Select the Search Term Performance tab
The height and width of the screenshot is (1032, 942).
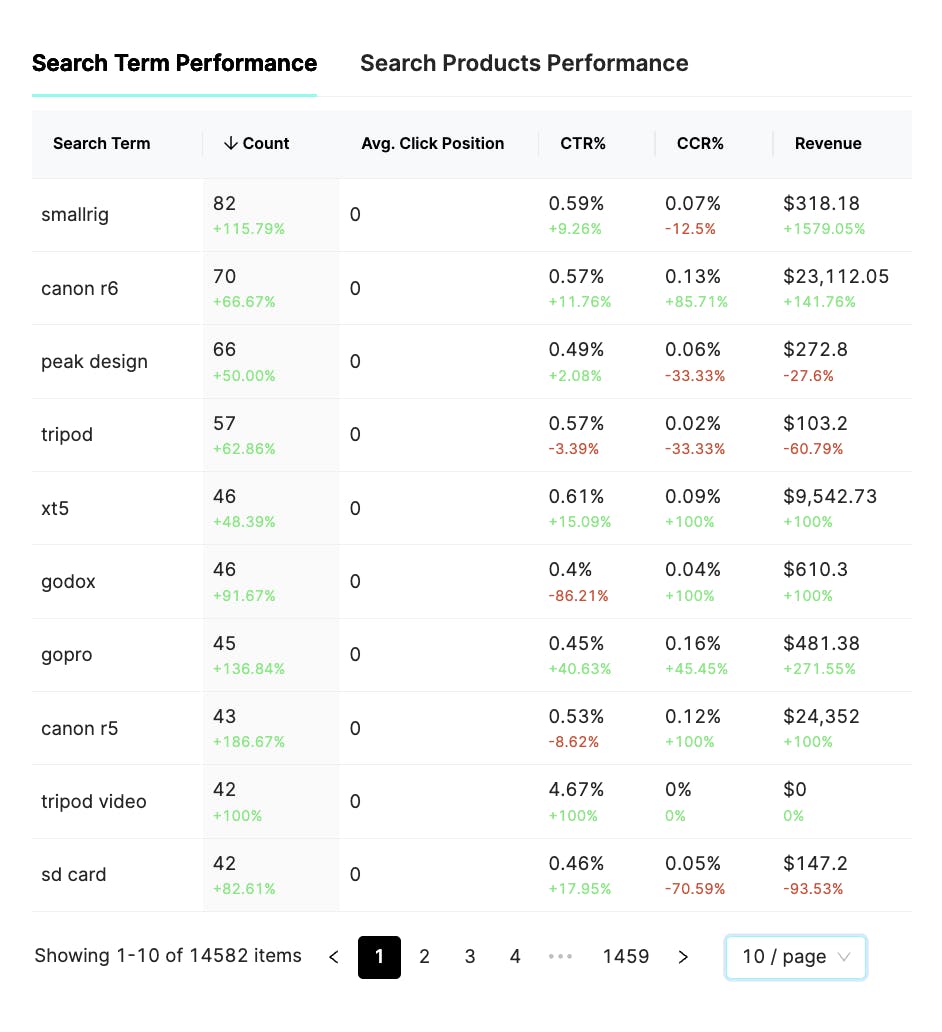tap(174, 63)
